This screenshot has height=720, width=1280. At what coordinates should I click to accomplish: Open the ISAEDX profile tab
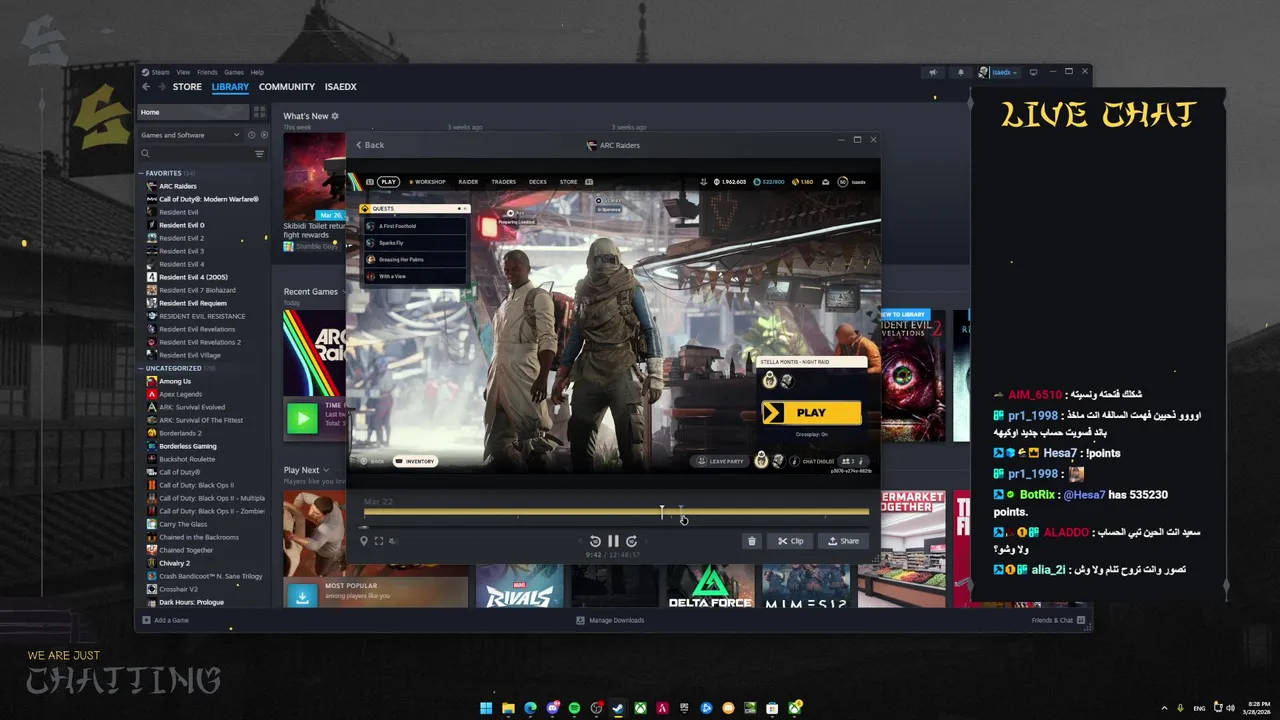(341, 87)
